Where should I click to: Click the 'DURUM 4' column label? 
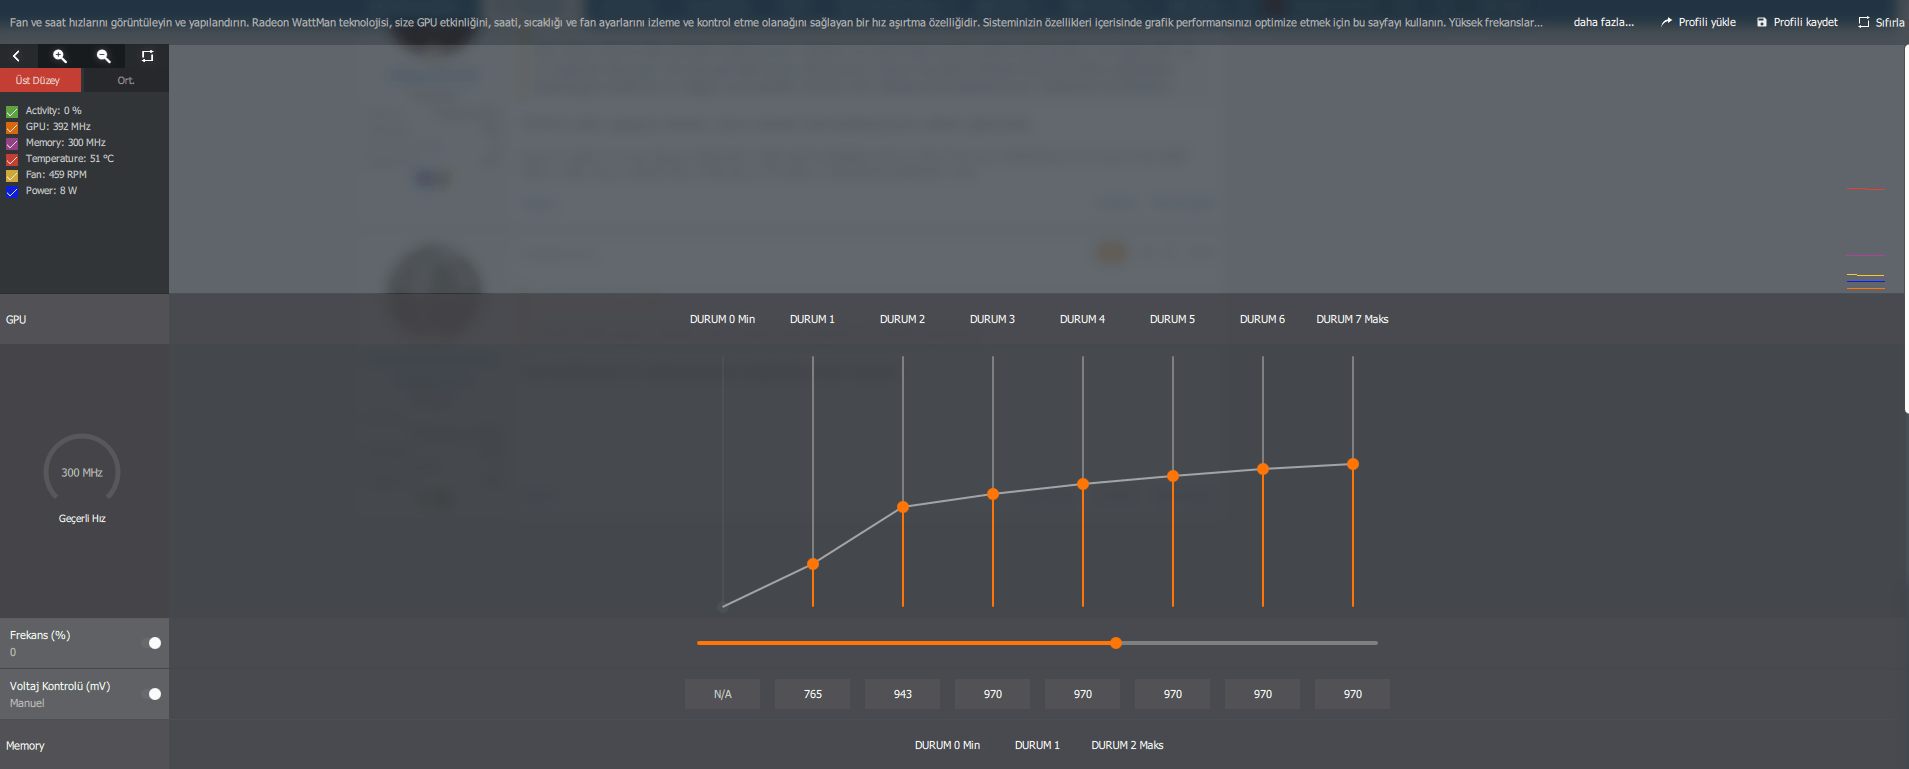1082,319
